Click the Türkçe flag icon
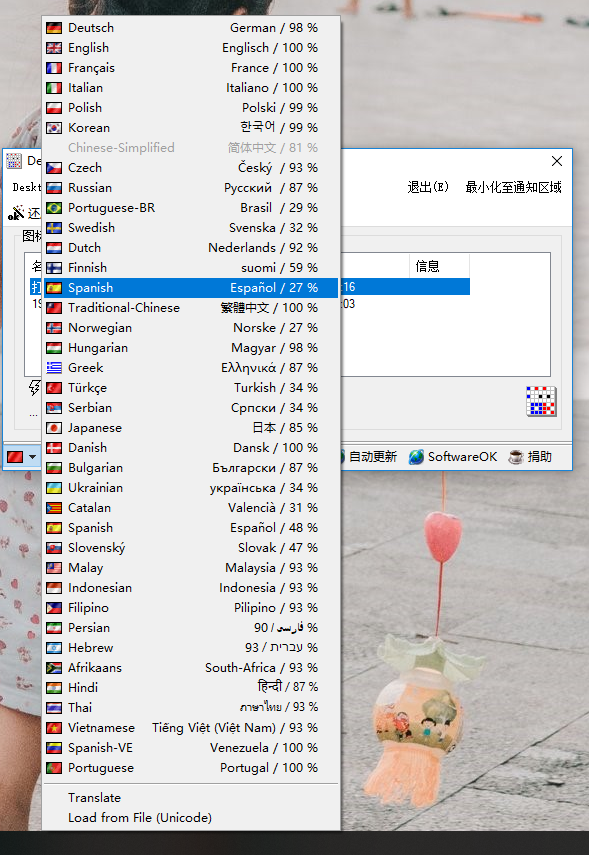The height and width of the screenshot is (855, 589). point(54,388)
